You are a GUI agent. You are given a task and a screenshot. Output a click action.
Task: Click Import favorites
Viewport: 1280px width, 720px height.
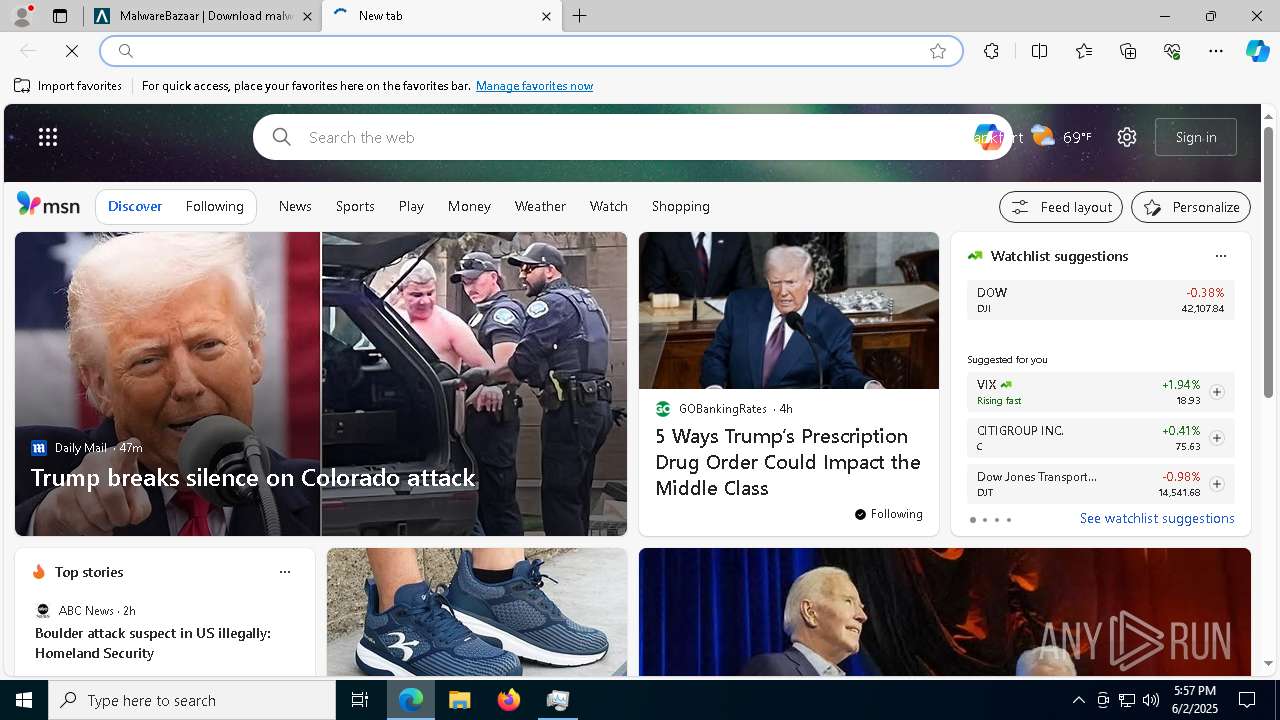click(68, 86)
